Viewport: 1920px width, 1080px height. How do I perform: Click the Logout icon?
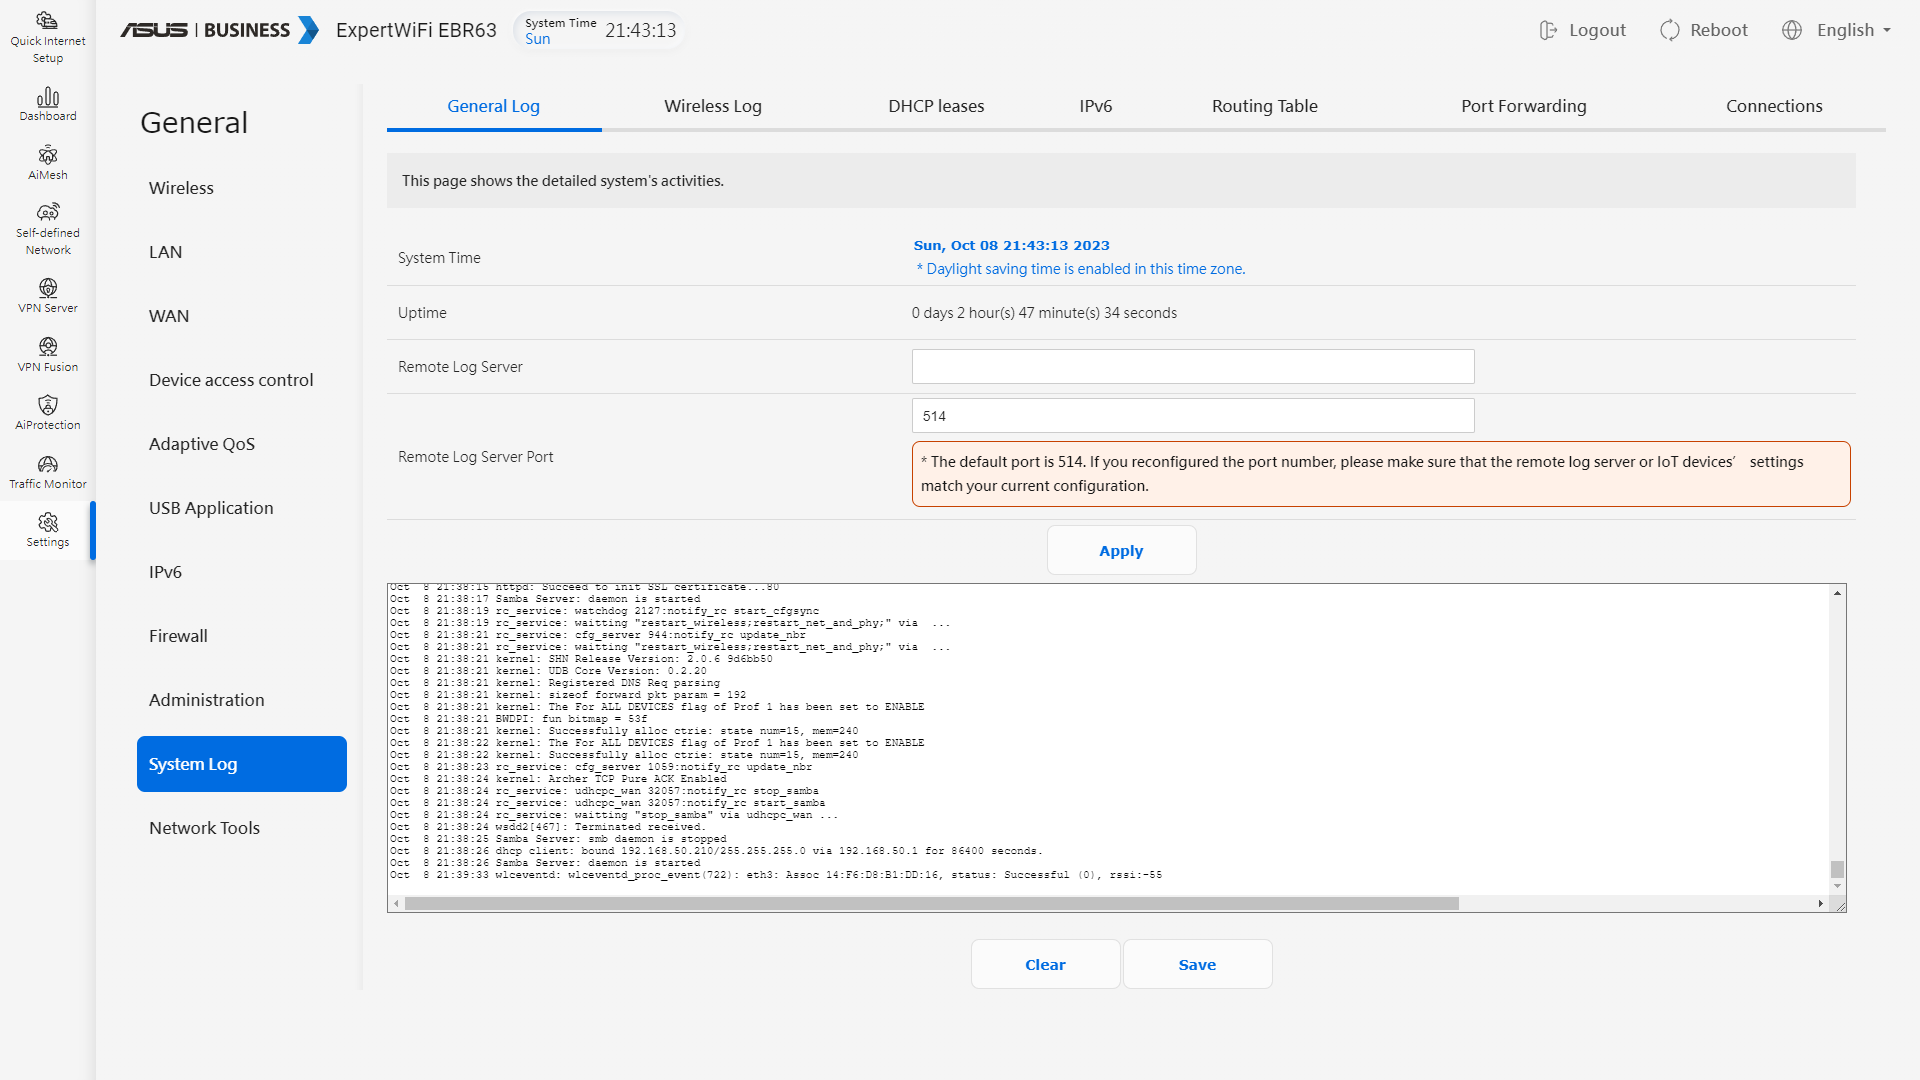(1548, 30)
